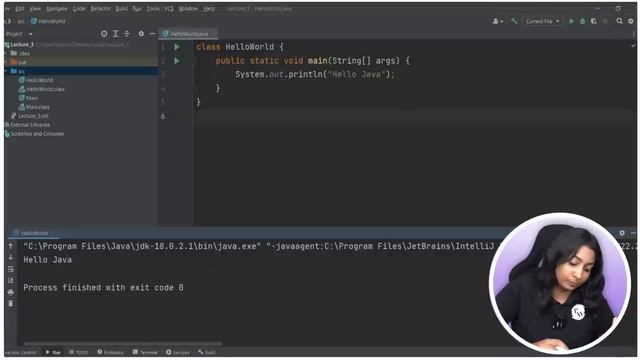The width and height of the screenshot is (640, 360).
Task: Open the Tools menu
Action: (x=153, y=9)
